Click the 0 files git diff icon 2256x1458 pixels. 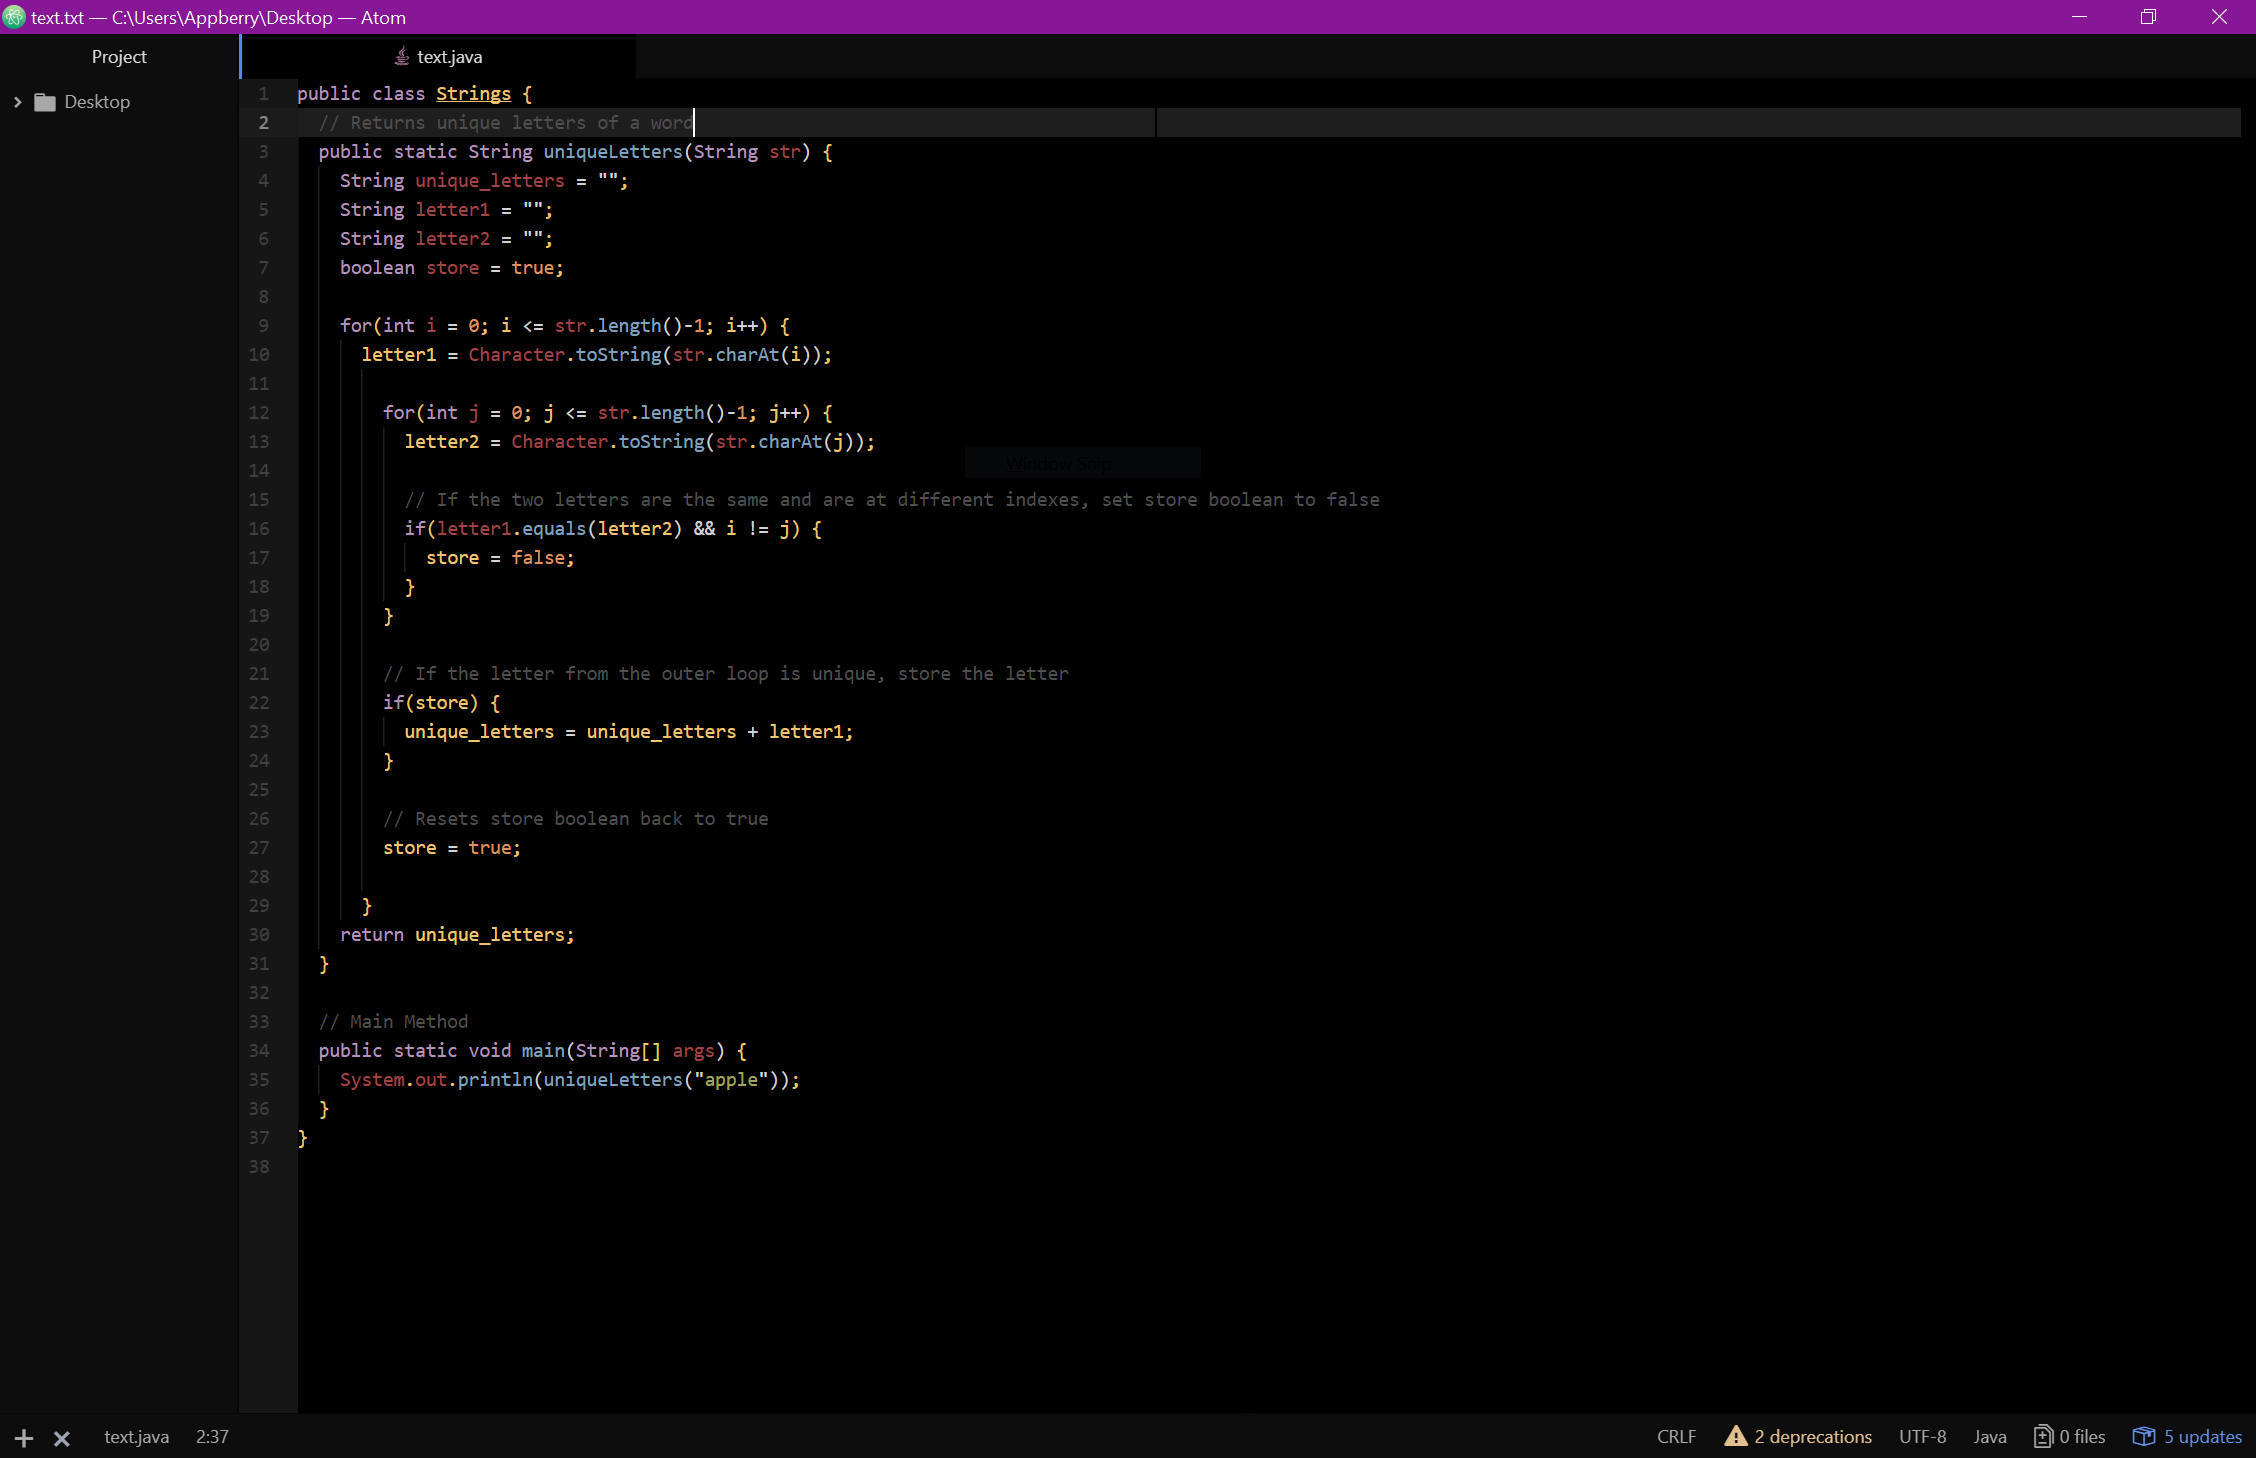2043,1436
